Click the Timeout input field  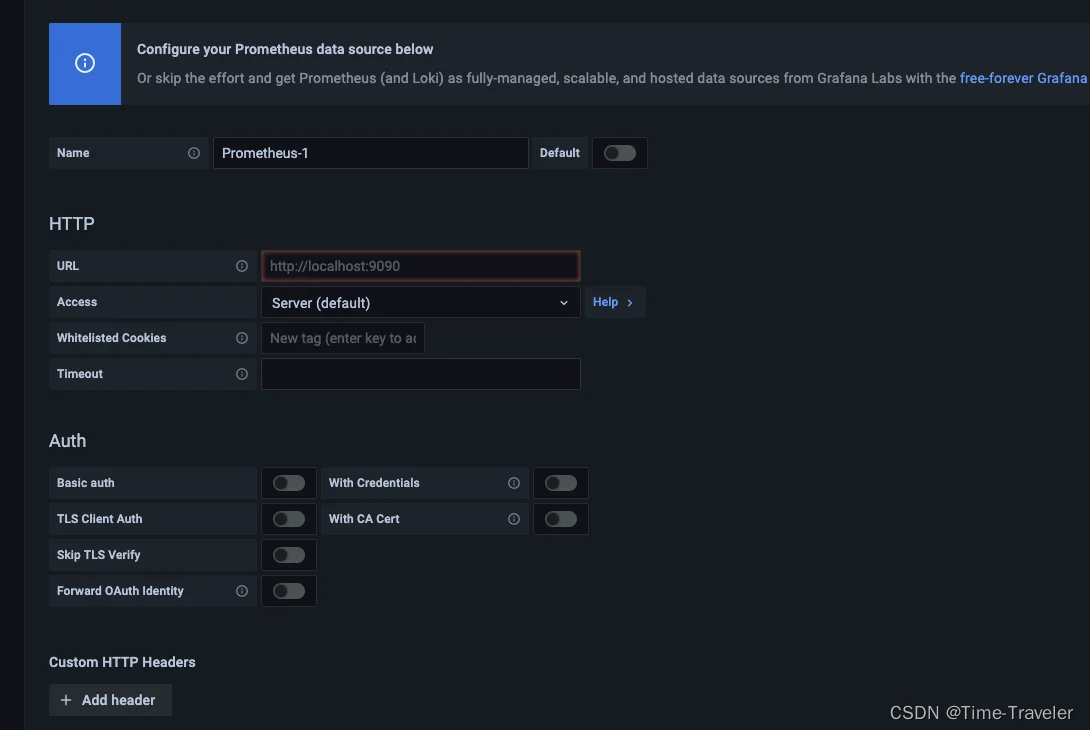tap(421, 374)
